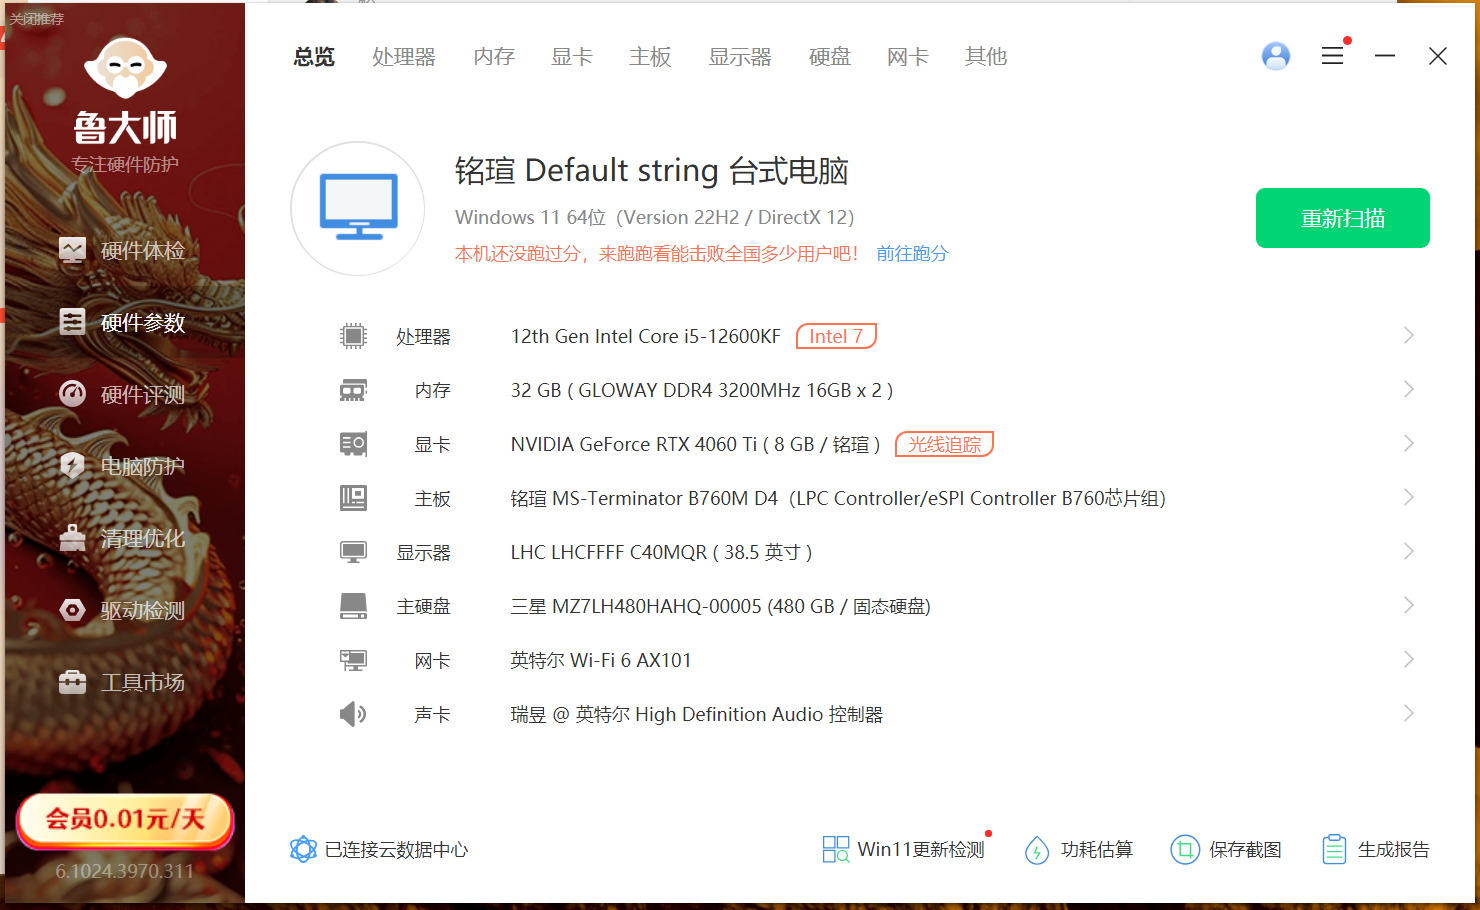
Task: Click the 会员0.01元/天 promotion button
Action: click(124, 820)
